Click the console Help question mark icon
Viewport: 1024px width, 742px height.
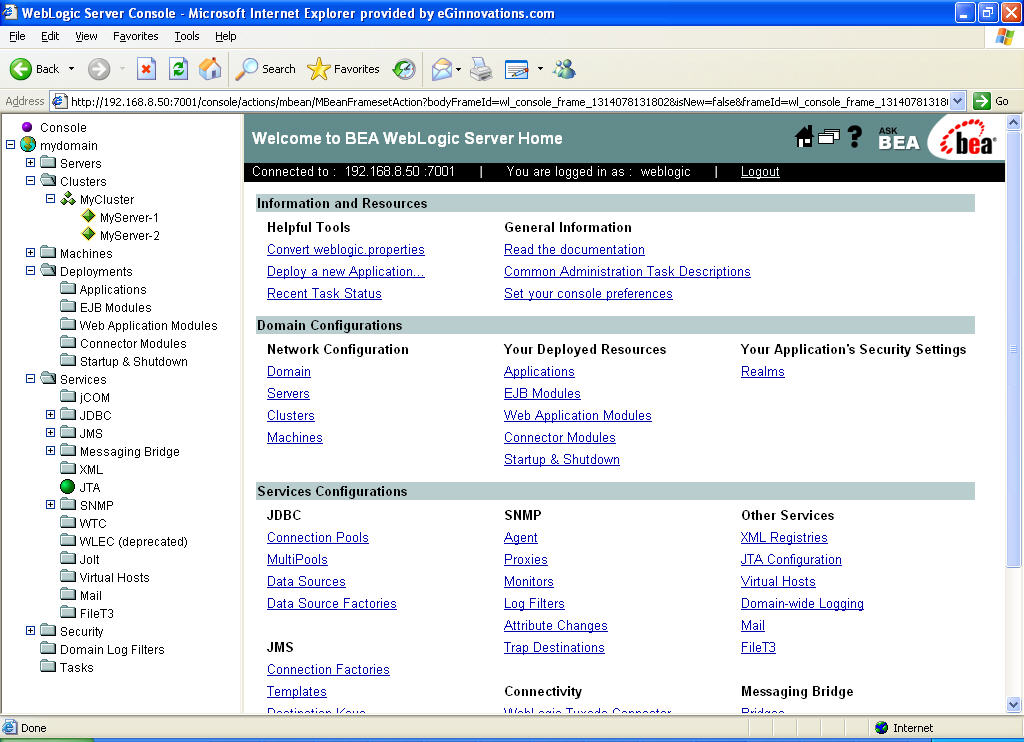coord(854,137)
